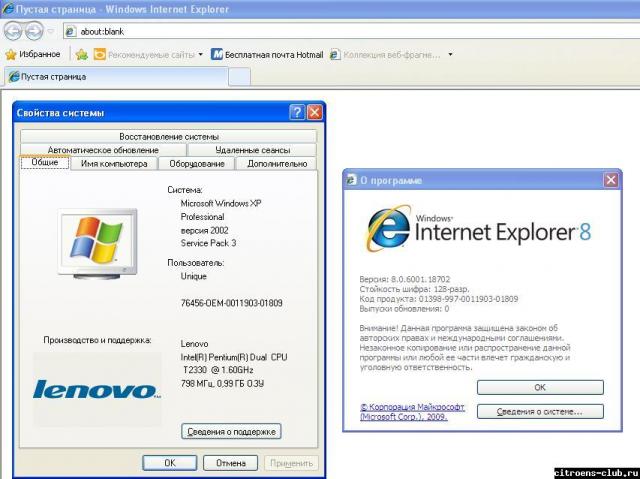
Task: Click the Сведения о системе button
Action: [x=540, y=411]
